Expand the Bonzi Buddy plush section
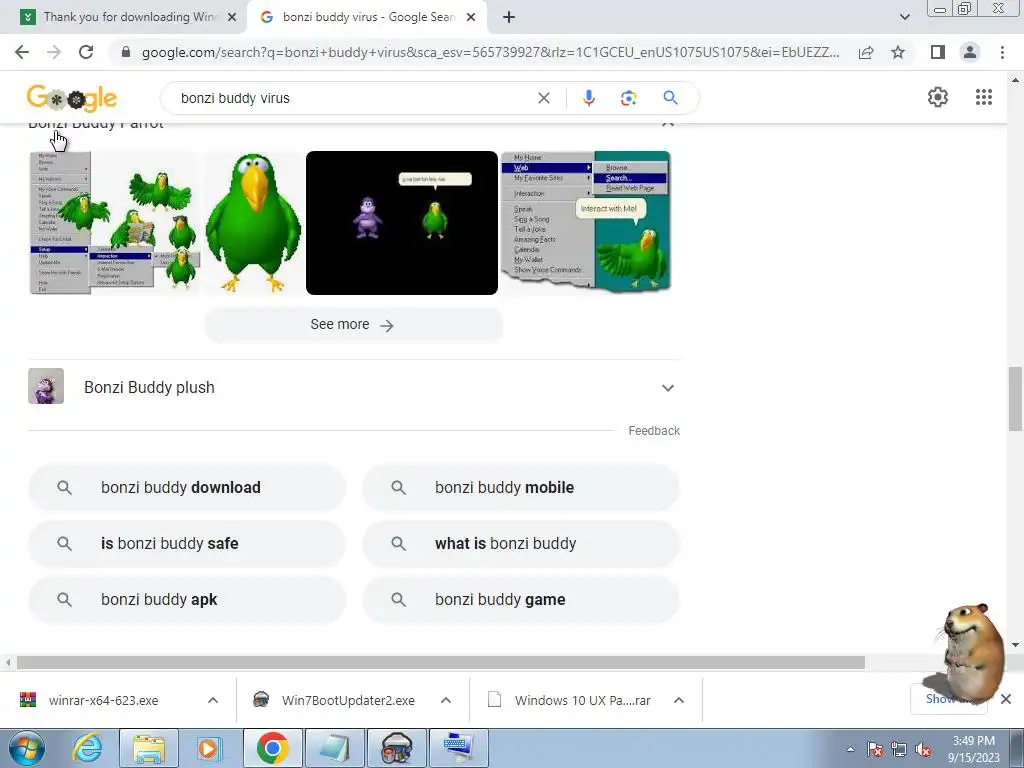This screenshot has height=768, width=1024. click(667, 388)
